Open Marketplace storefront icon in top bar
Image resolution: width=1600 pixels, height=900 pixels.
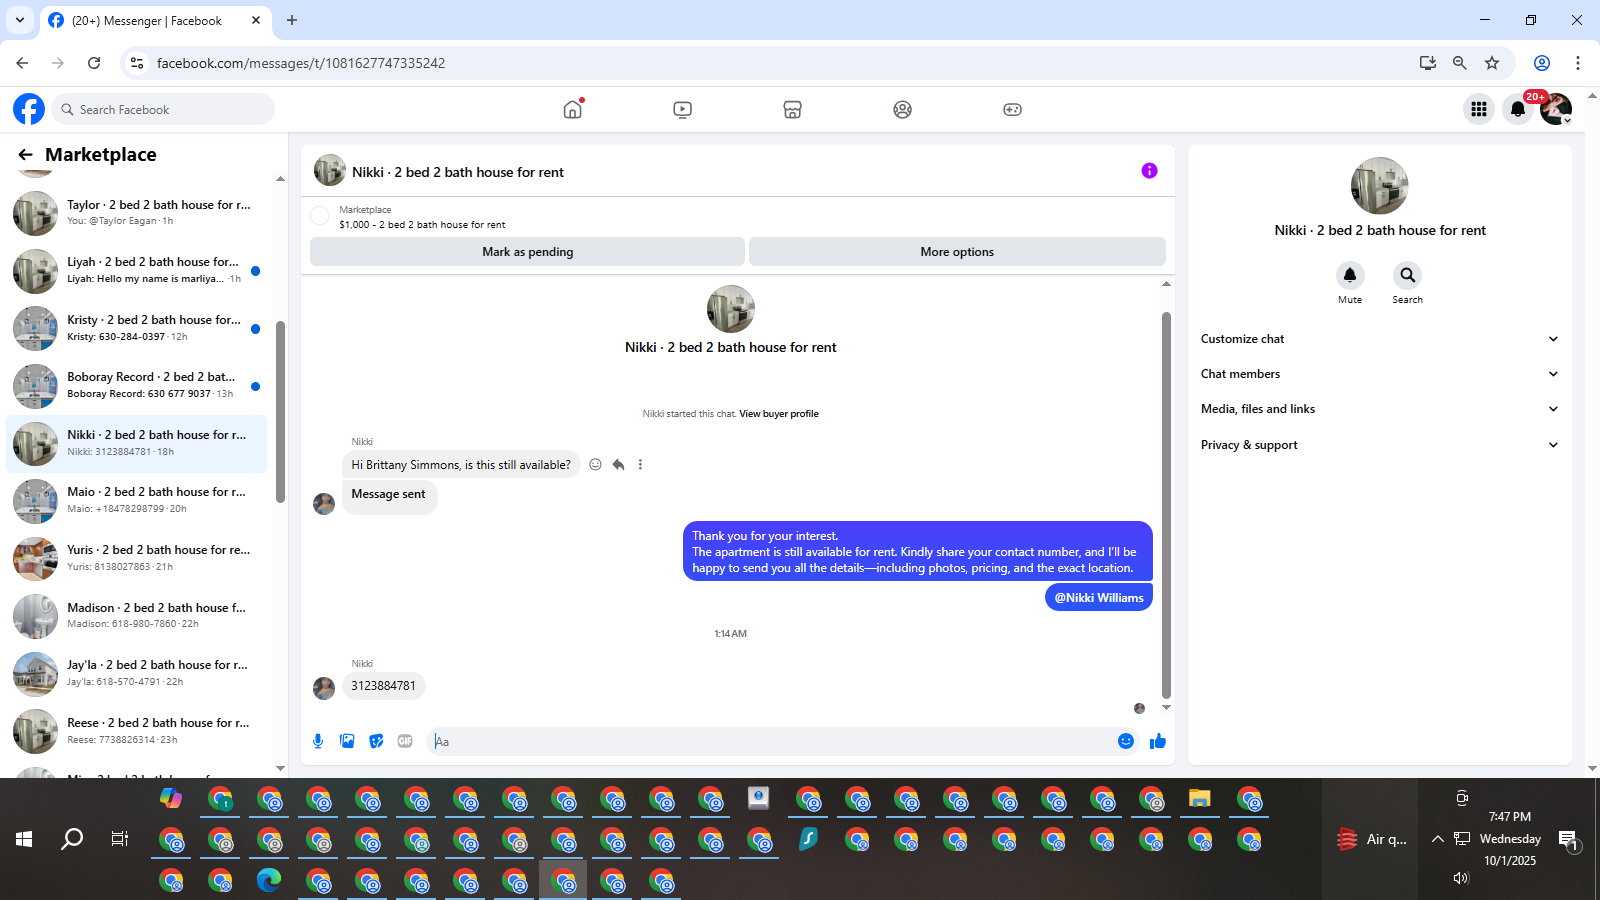pos(792,110)
